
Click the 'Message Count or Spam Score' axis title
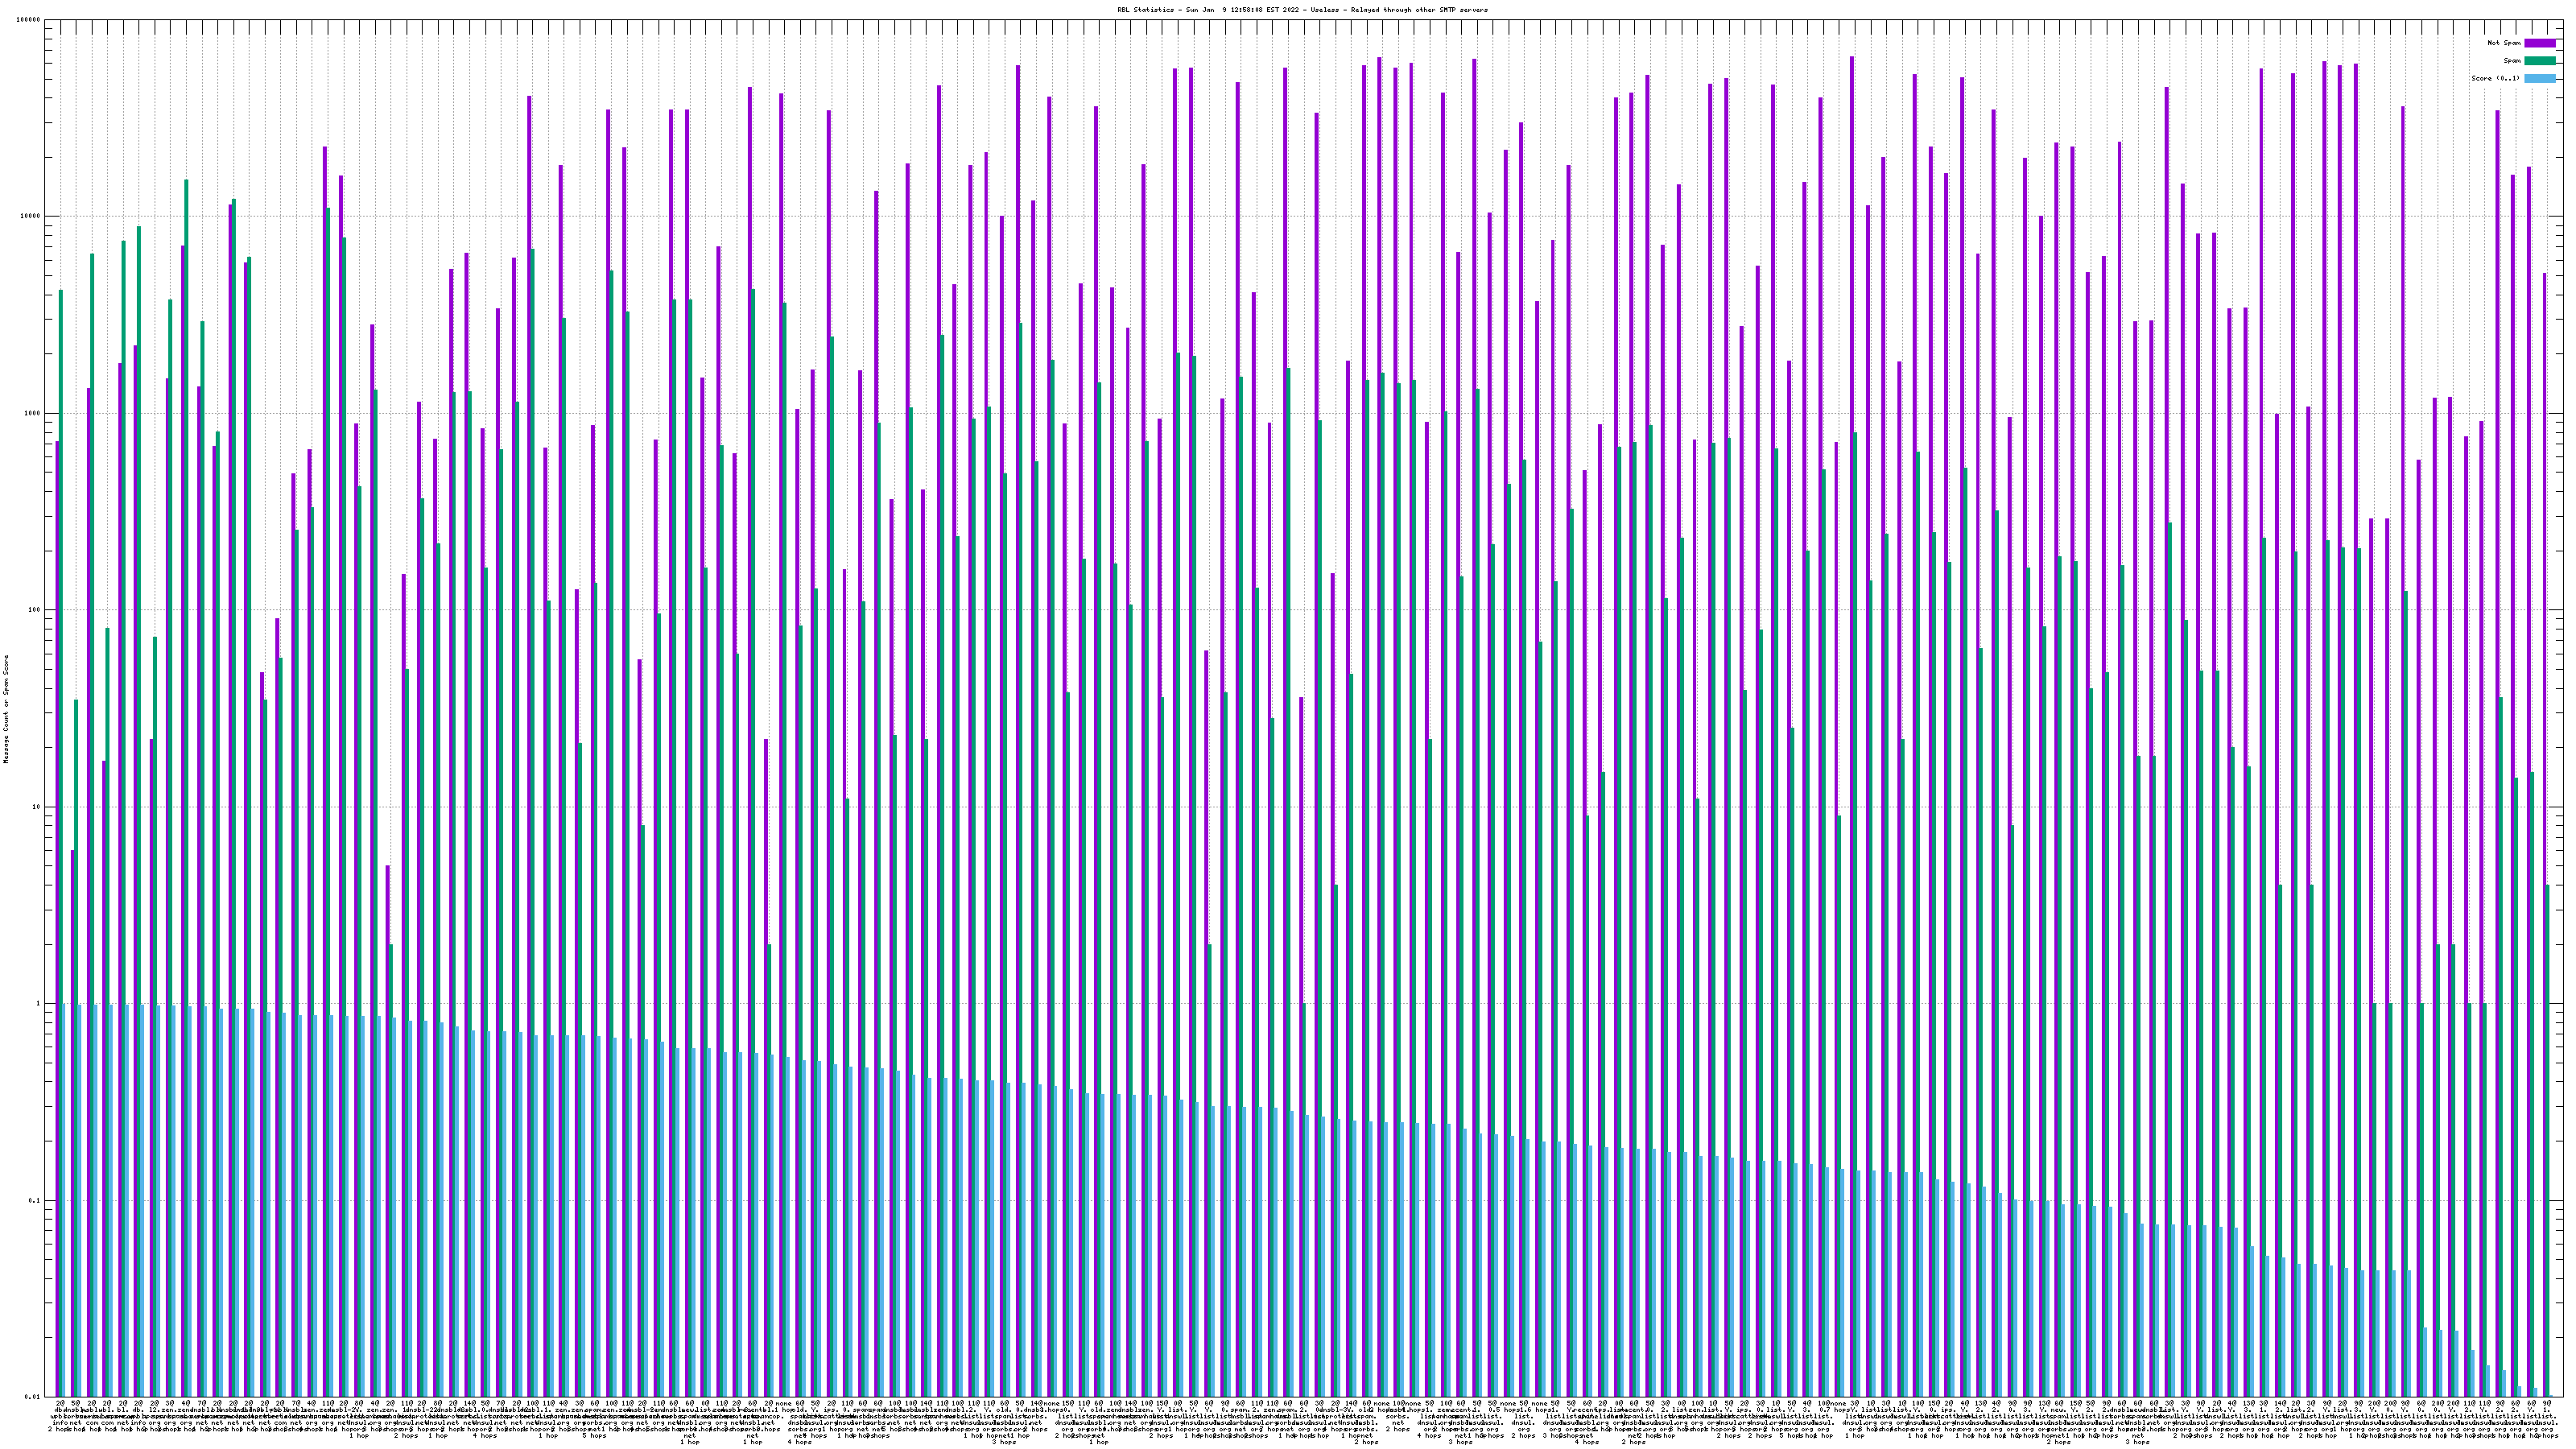tap(6, 709)
